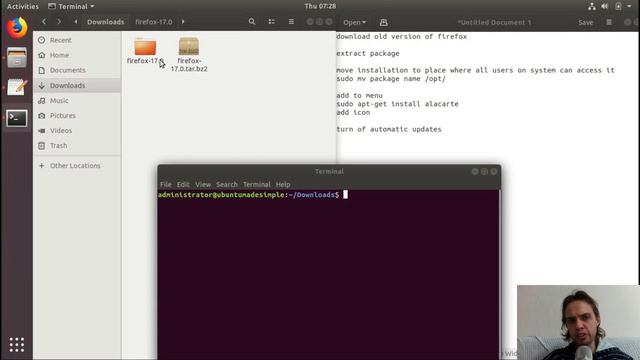Open search in the Files window

[x=252, y=22]
